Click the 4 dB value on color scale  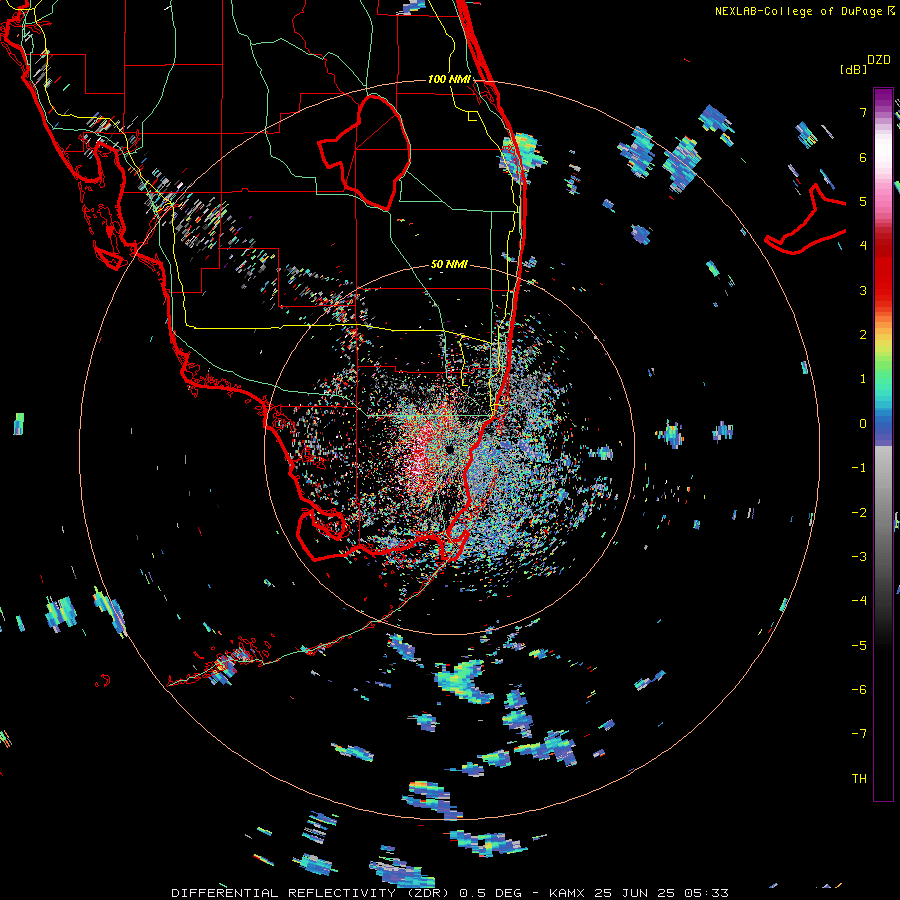click(863, 246)
